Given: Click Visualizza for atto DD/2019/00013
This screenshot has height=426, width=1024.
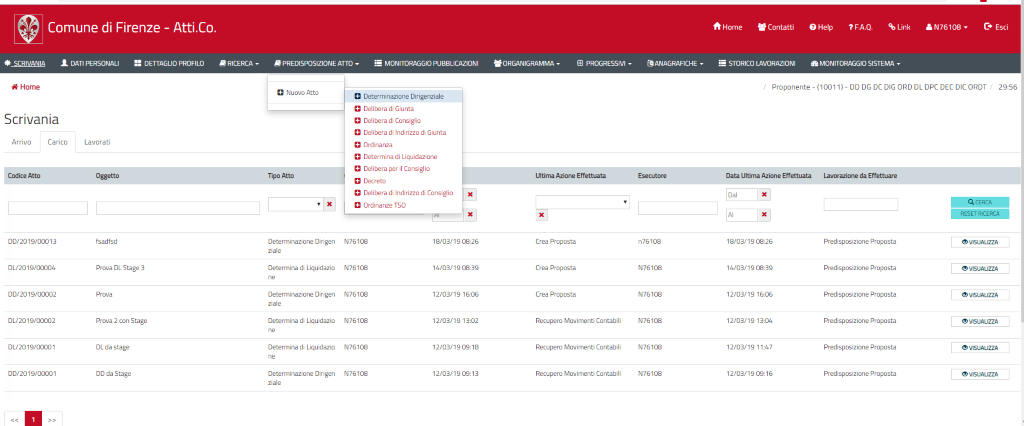Looking at the screenshot, I should pyautogui.click(x=979, y=242).
